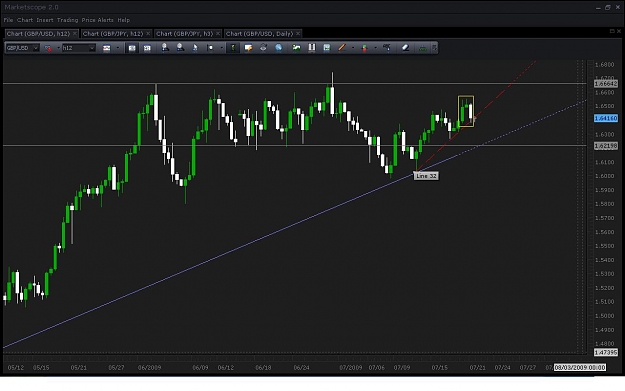Screen dimensions: 625x391
Task: Open the Help menu
Action: pyautogui.click(x=124, y=20)
